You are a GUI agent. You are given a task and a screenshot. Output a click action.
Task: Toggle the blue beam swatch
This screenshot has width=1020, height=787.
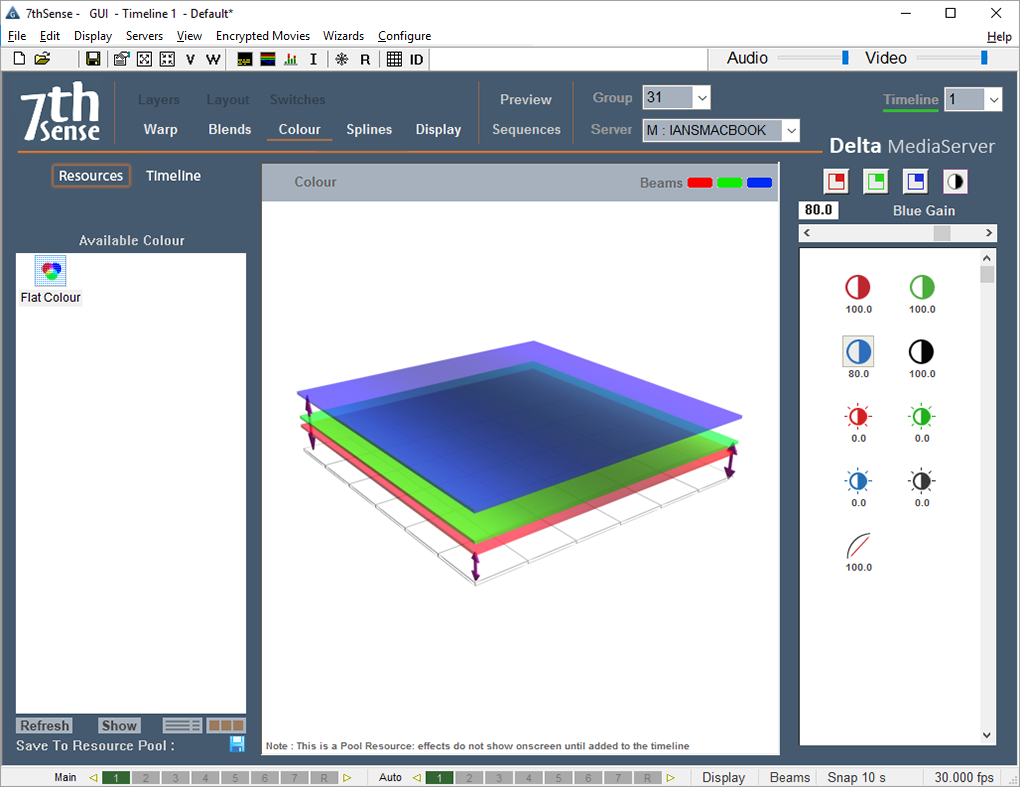(x=760, y=183)
